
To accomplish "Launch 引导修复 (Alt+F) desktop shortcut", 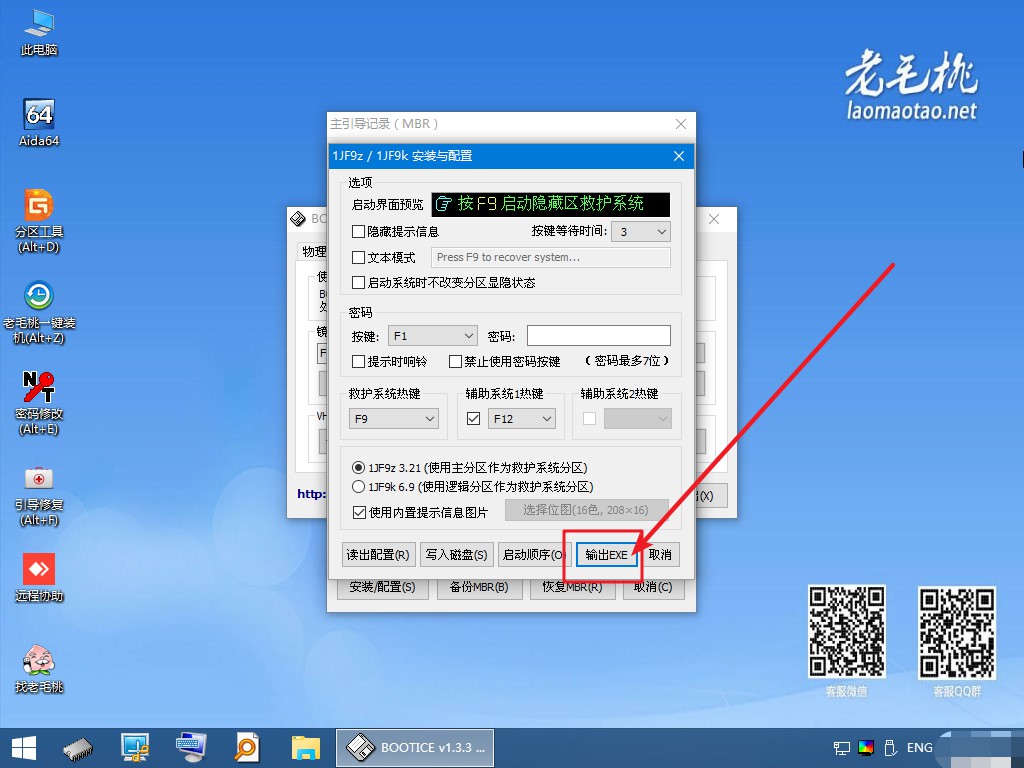I will (x=39, y=495).
